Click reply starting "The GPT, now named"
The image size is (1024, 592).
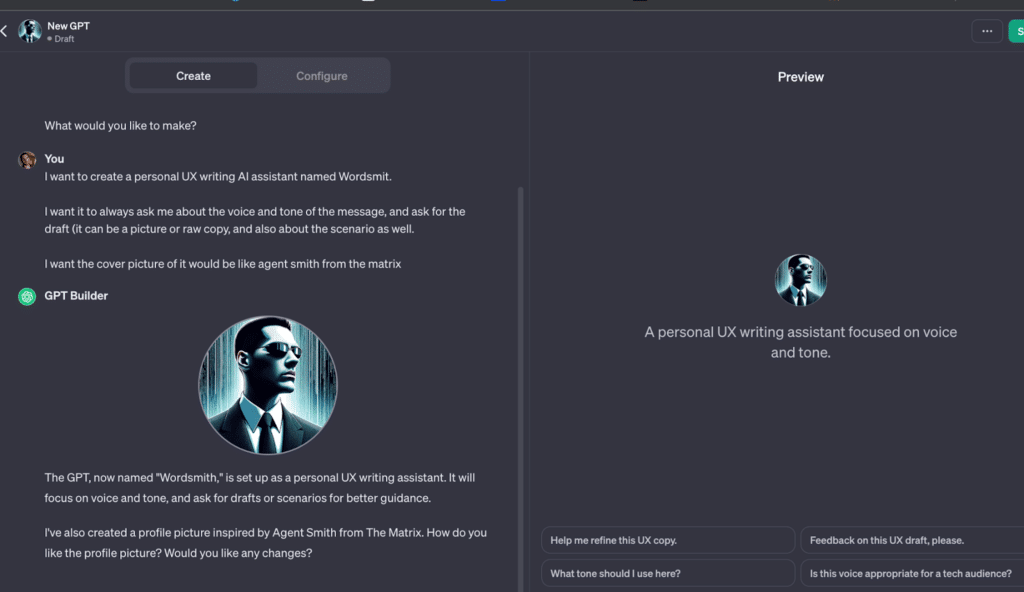click(260, 487)
